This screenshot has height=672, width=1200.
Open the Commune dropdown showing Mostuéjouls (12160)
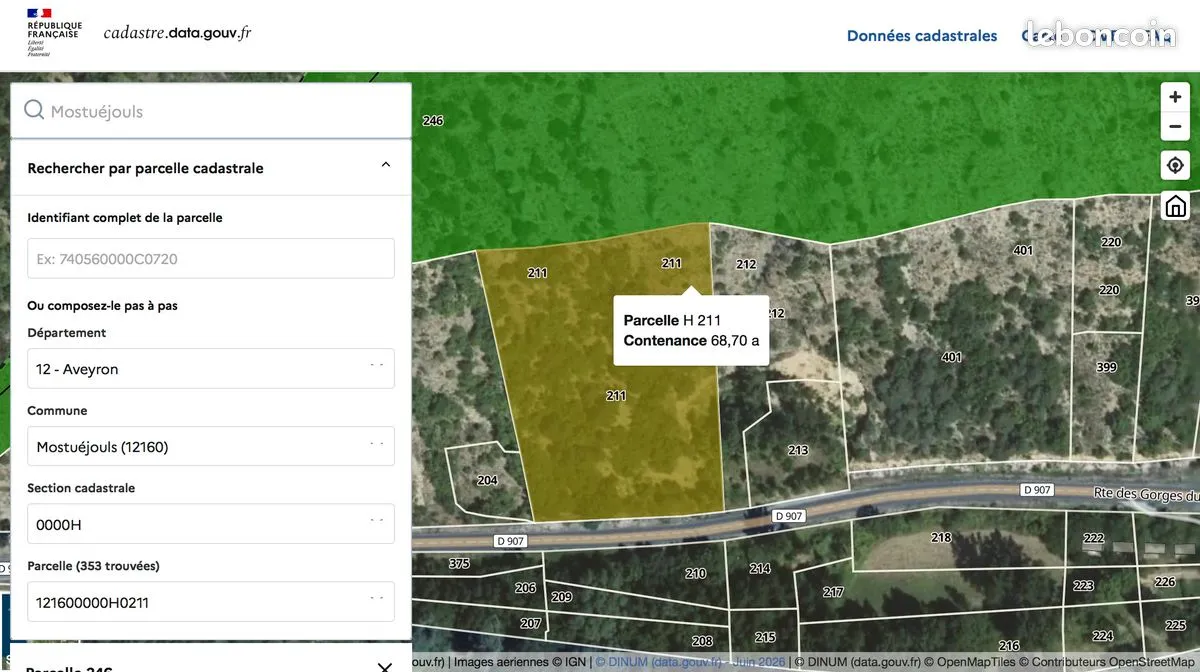pos(211,446)
